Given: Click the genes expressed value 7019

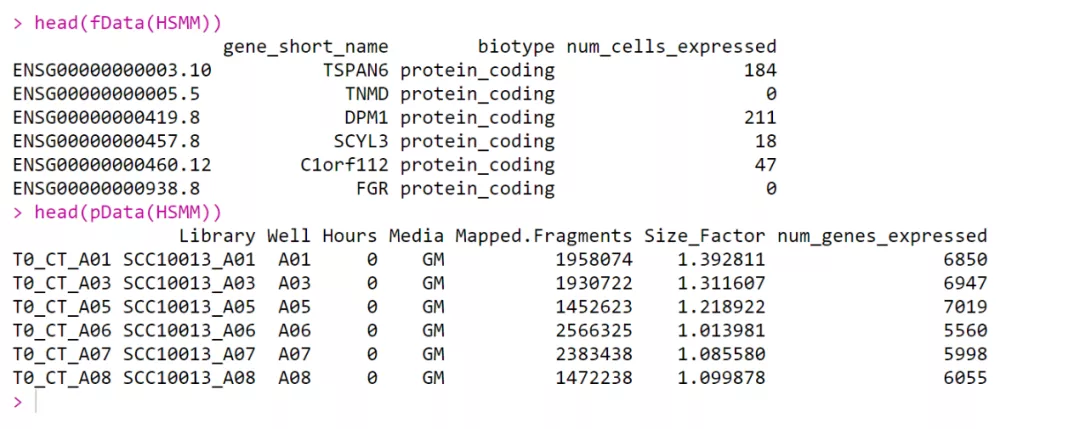Looking at the screenshot, I should 964,307.
